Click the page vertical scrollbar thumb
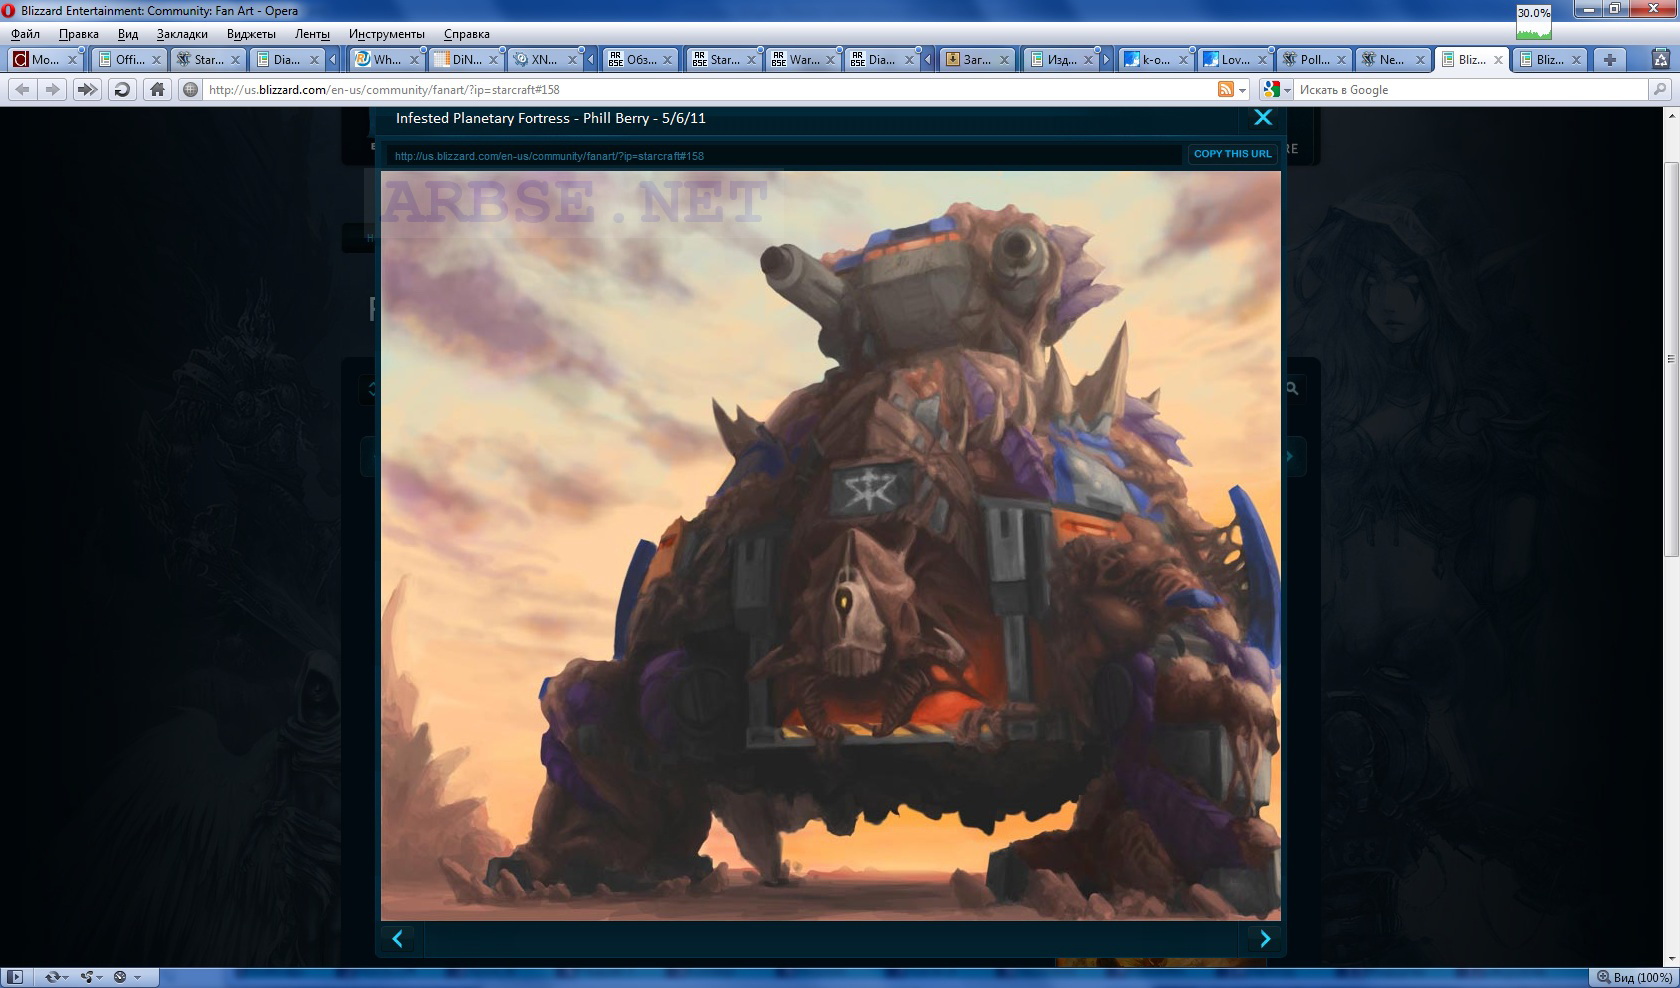Screen dimensions: 1680x988 [x=1671, y=358]
